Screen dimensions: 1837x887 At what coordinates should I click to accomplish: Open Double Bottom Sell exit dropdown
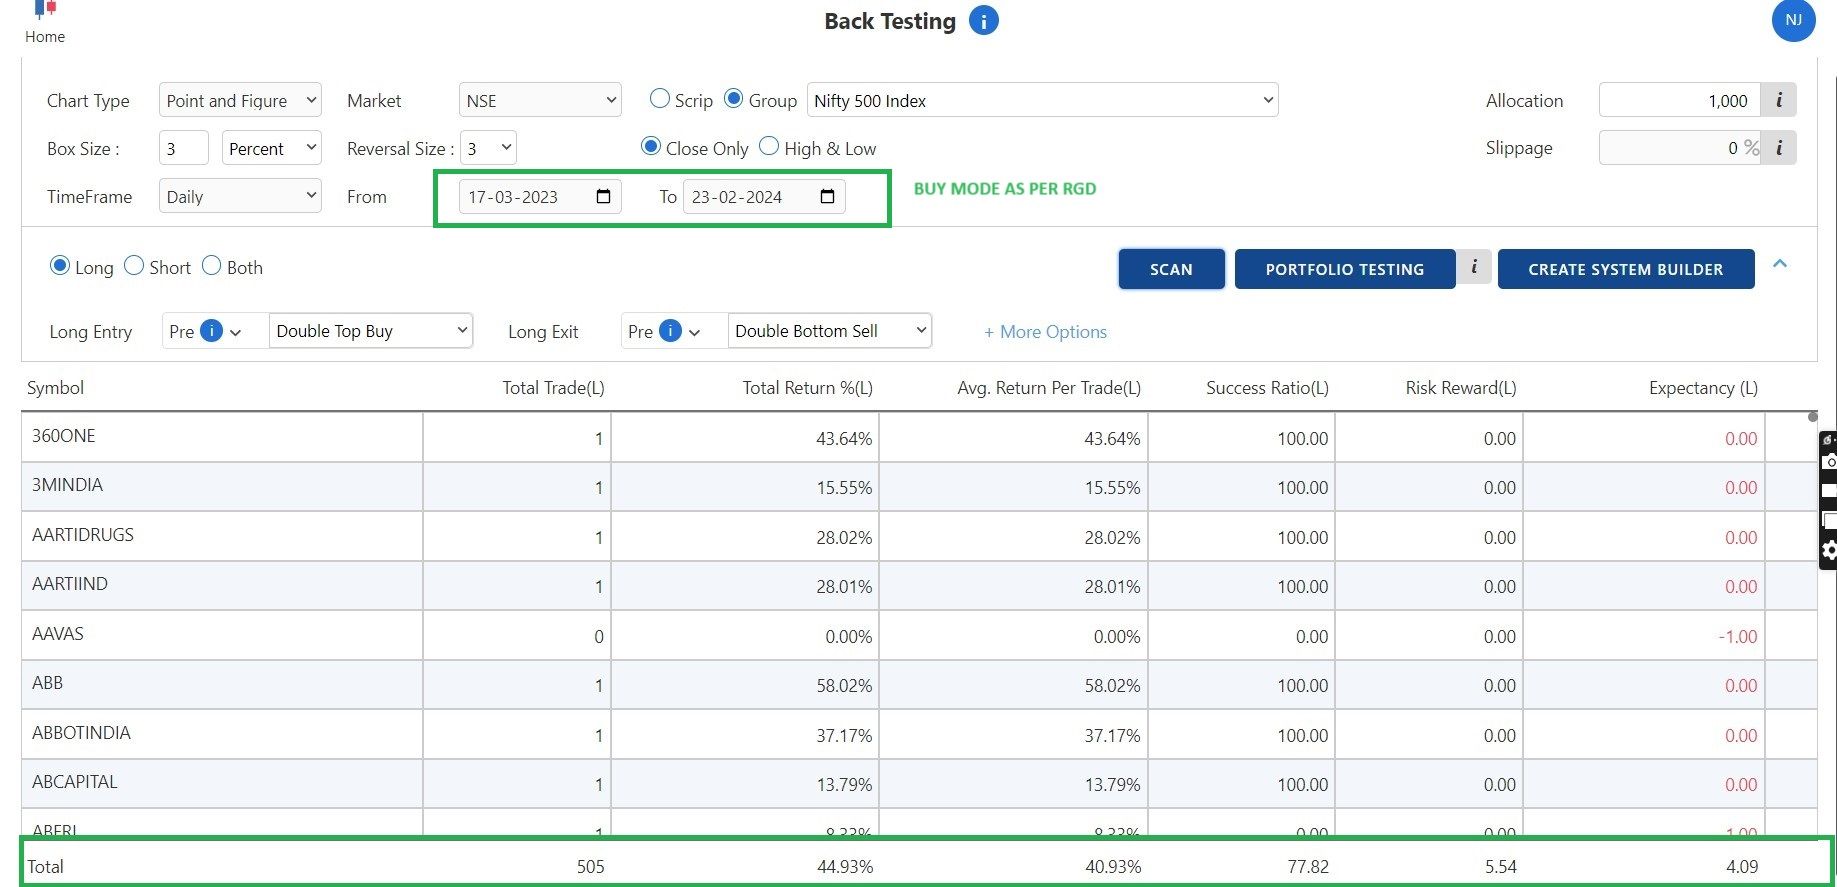coord(830,331)
